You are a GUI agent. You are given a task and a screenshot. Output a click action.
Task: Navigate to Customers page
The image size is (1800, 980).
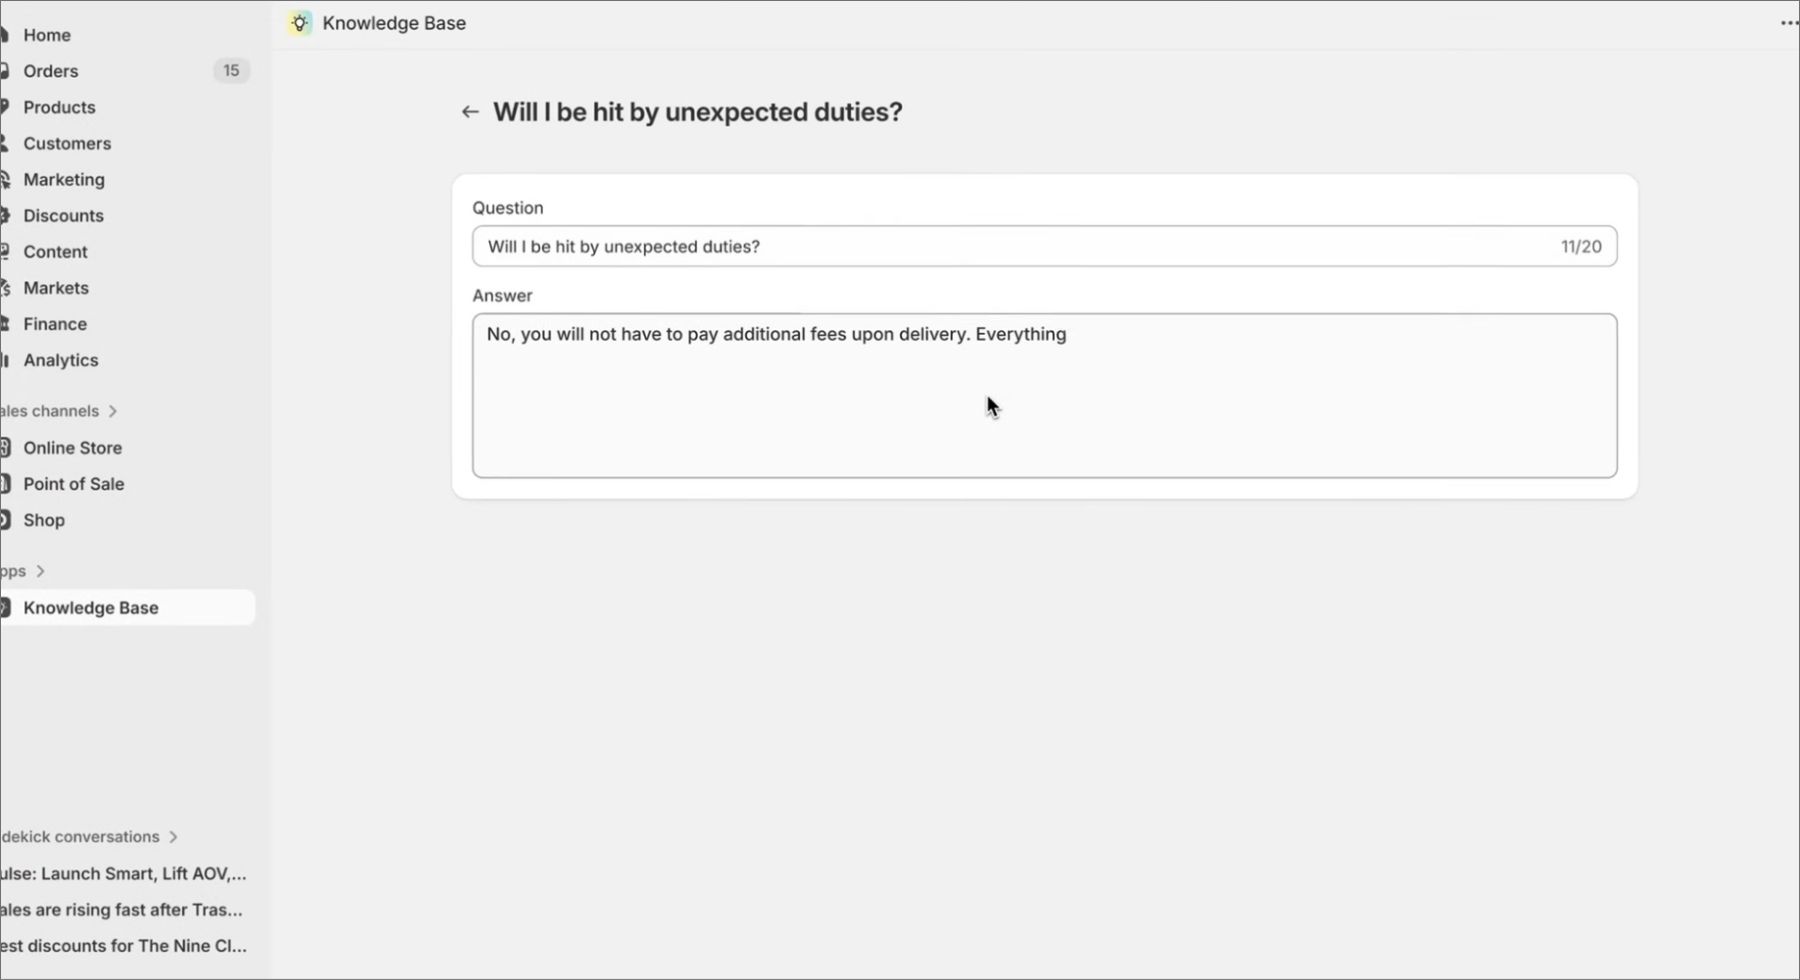[67, 143]
